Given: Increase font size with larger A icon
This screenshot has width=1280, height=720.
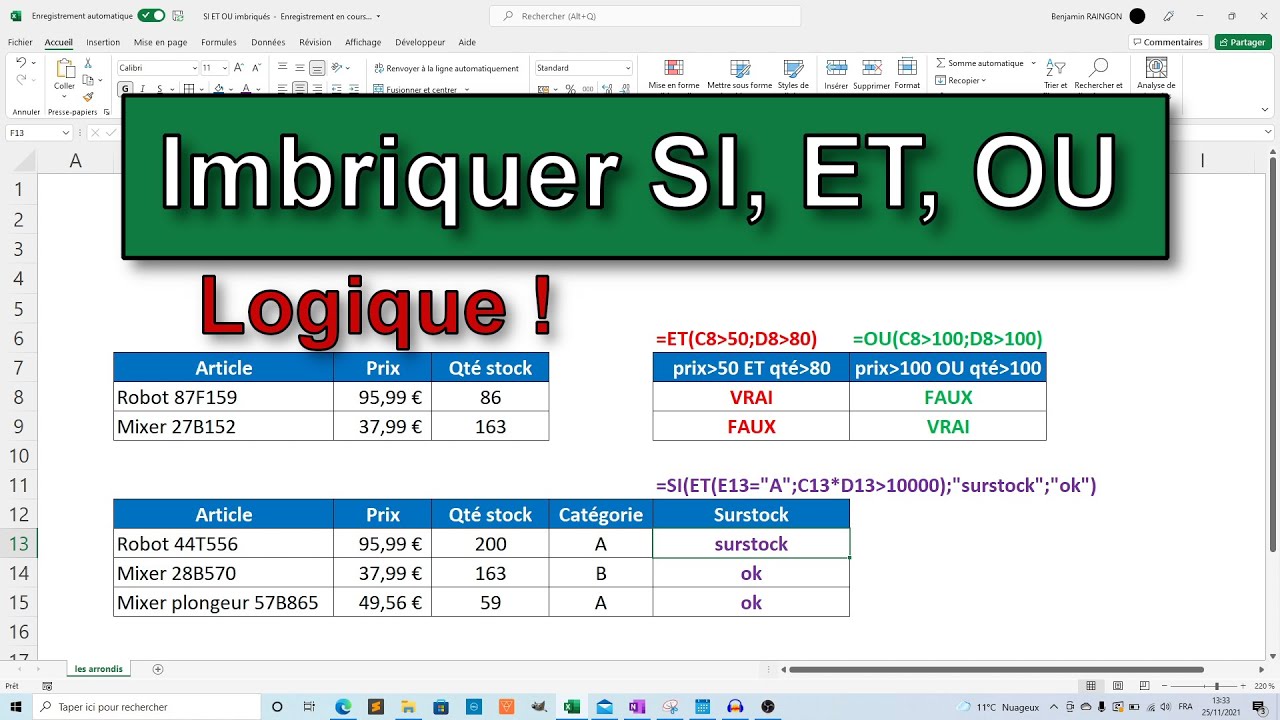Looking at the screenshot, I should pyautogui.click(x=240, y=68).
